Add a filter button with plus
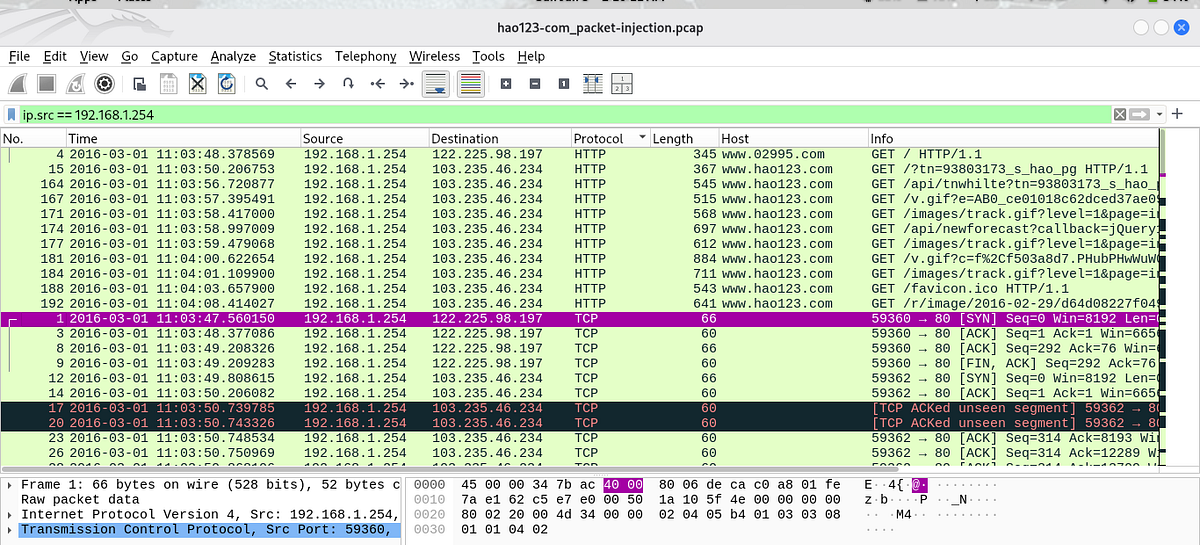Screen dimensions: 1200x545 [1178, 114]
